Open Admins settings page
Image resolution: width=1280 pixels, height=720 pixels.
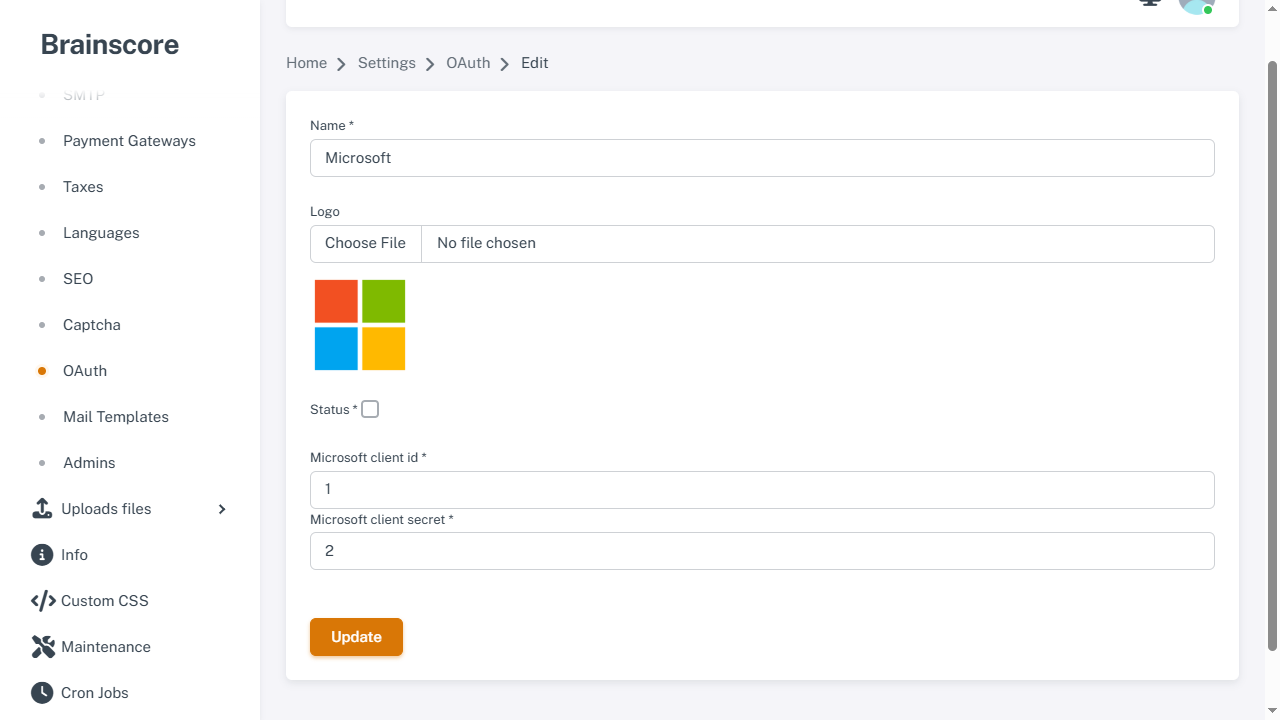[x=89, y=463]
